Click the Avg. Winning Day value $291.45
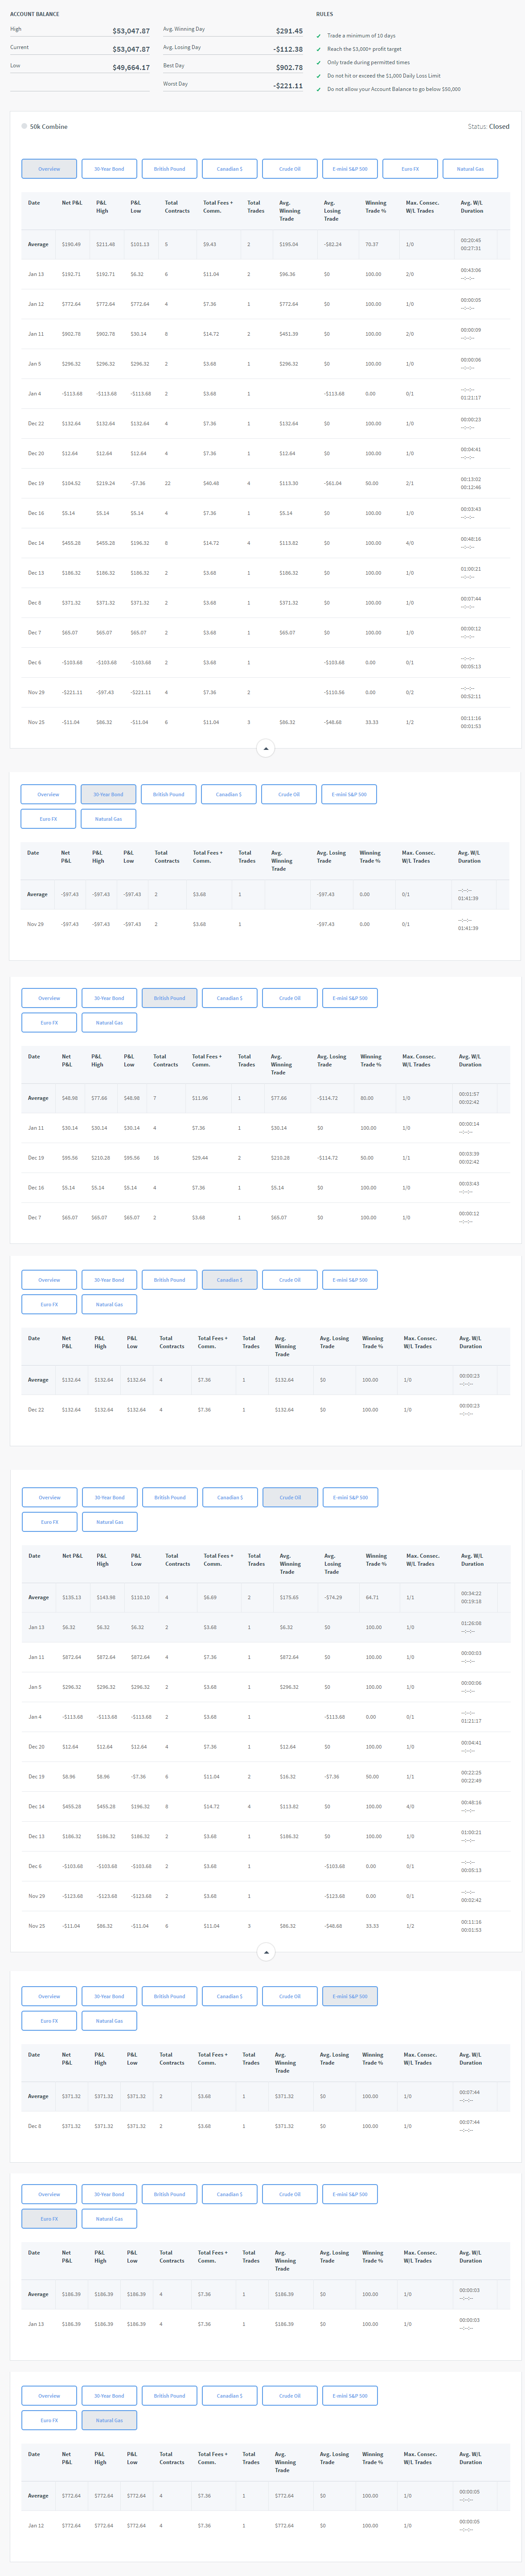Screen dimensions: 525x2576 pyautogui.click(x=289, y=31)
